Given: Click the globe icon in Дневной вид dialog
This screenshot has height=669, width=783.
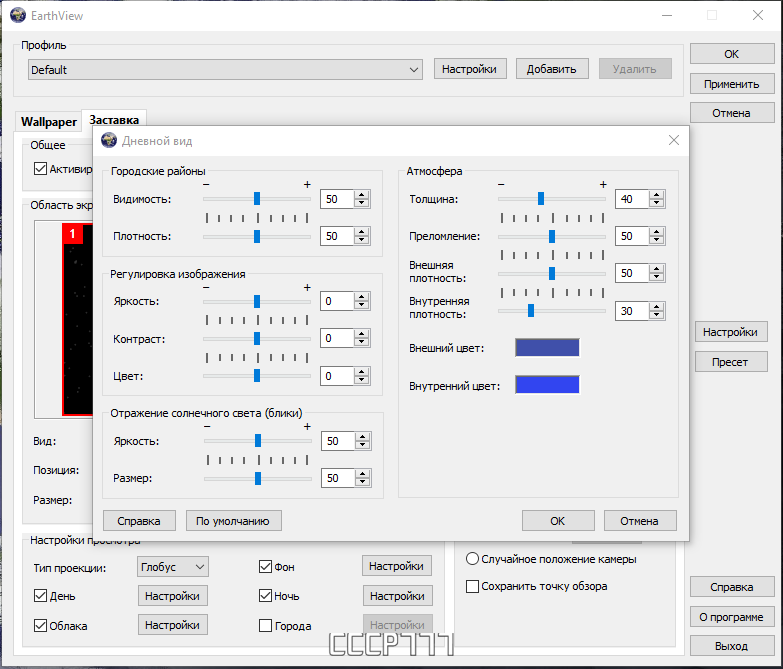Looking at the screenshot, I should coord(109,140).
